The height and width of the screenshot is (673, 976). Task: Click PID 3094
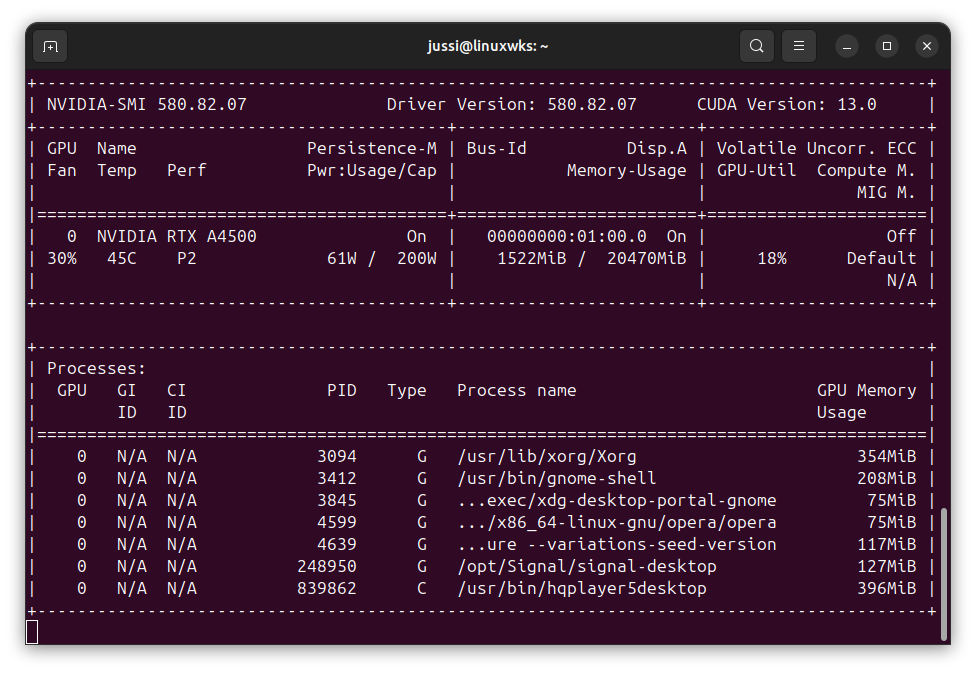pos(337,456)
